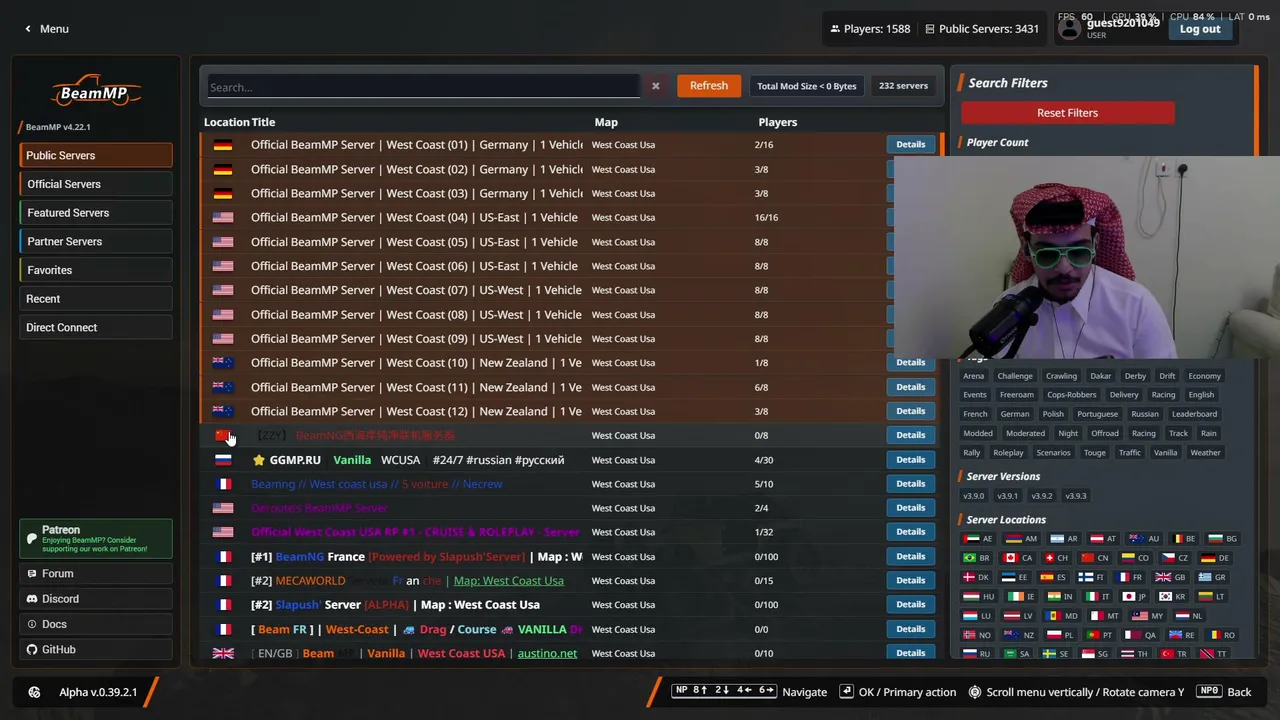Sort servers by the Title column header
The height and width of the screenshot is (720, 1280).
pos(263,122)
